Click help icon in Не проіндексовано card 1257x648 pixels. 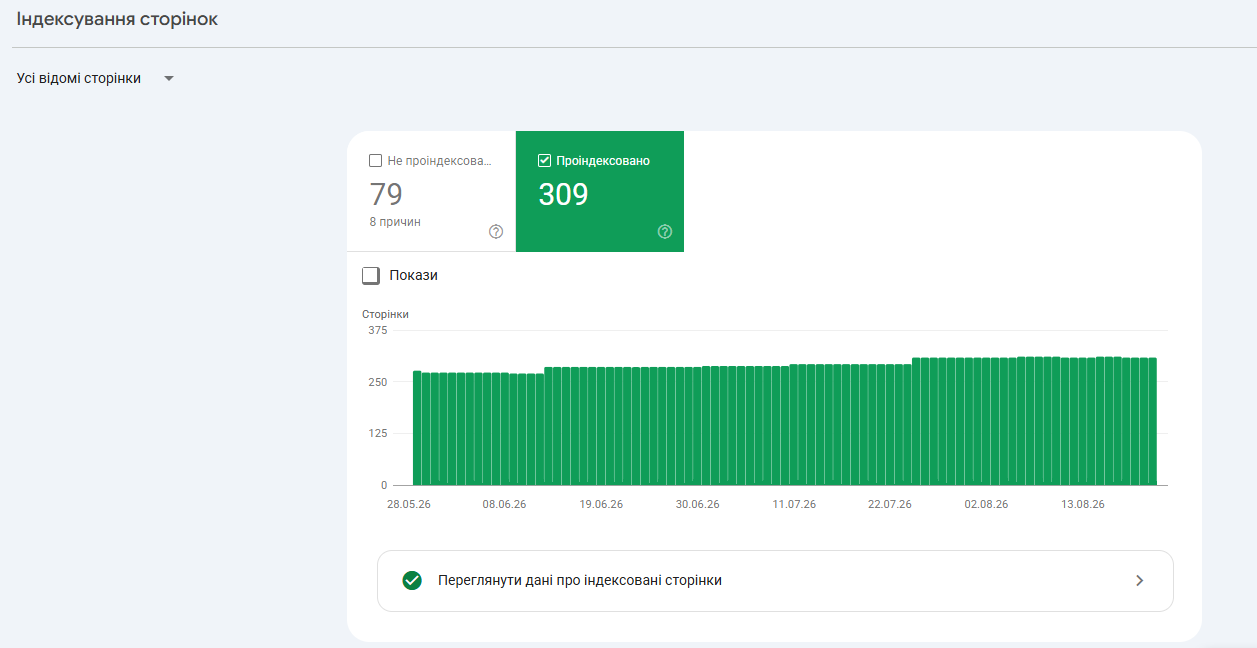[x=496, y=232]
